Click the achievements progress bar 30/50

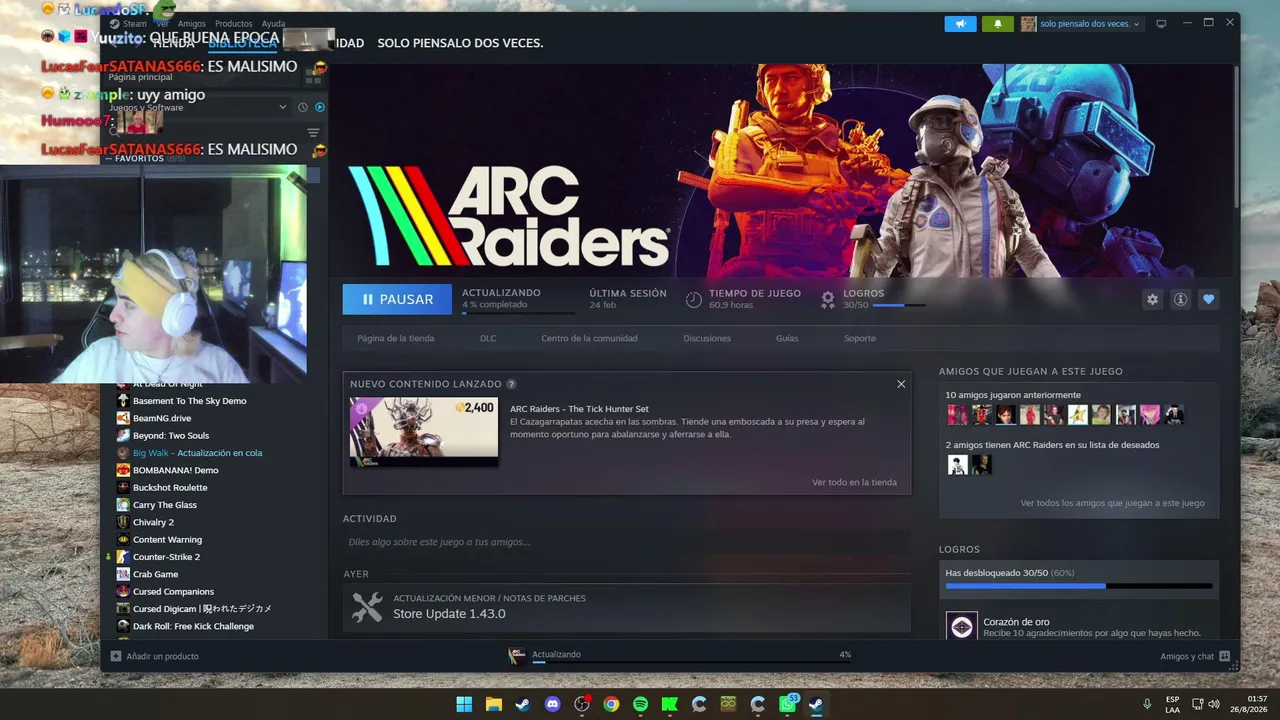[x=1079, y=586]
